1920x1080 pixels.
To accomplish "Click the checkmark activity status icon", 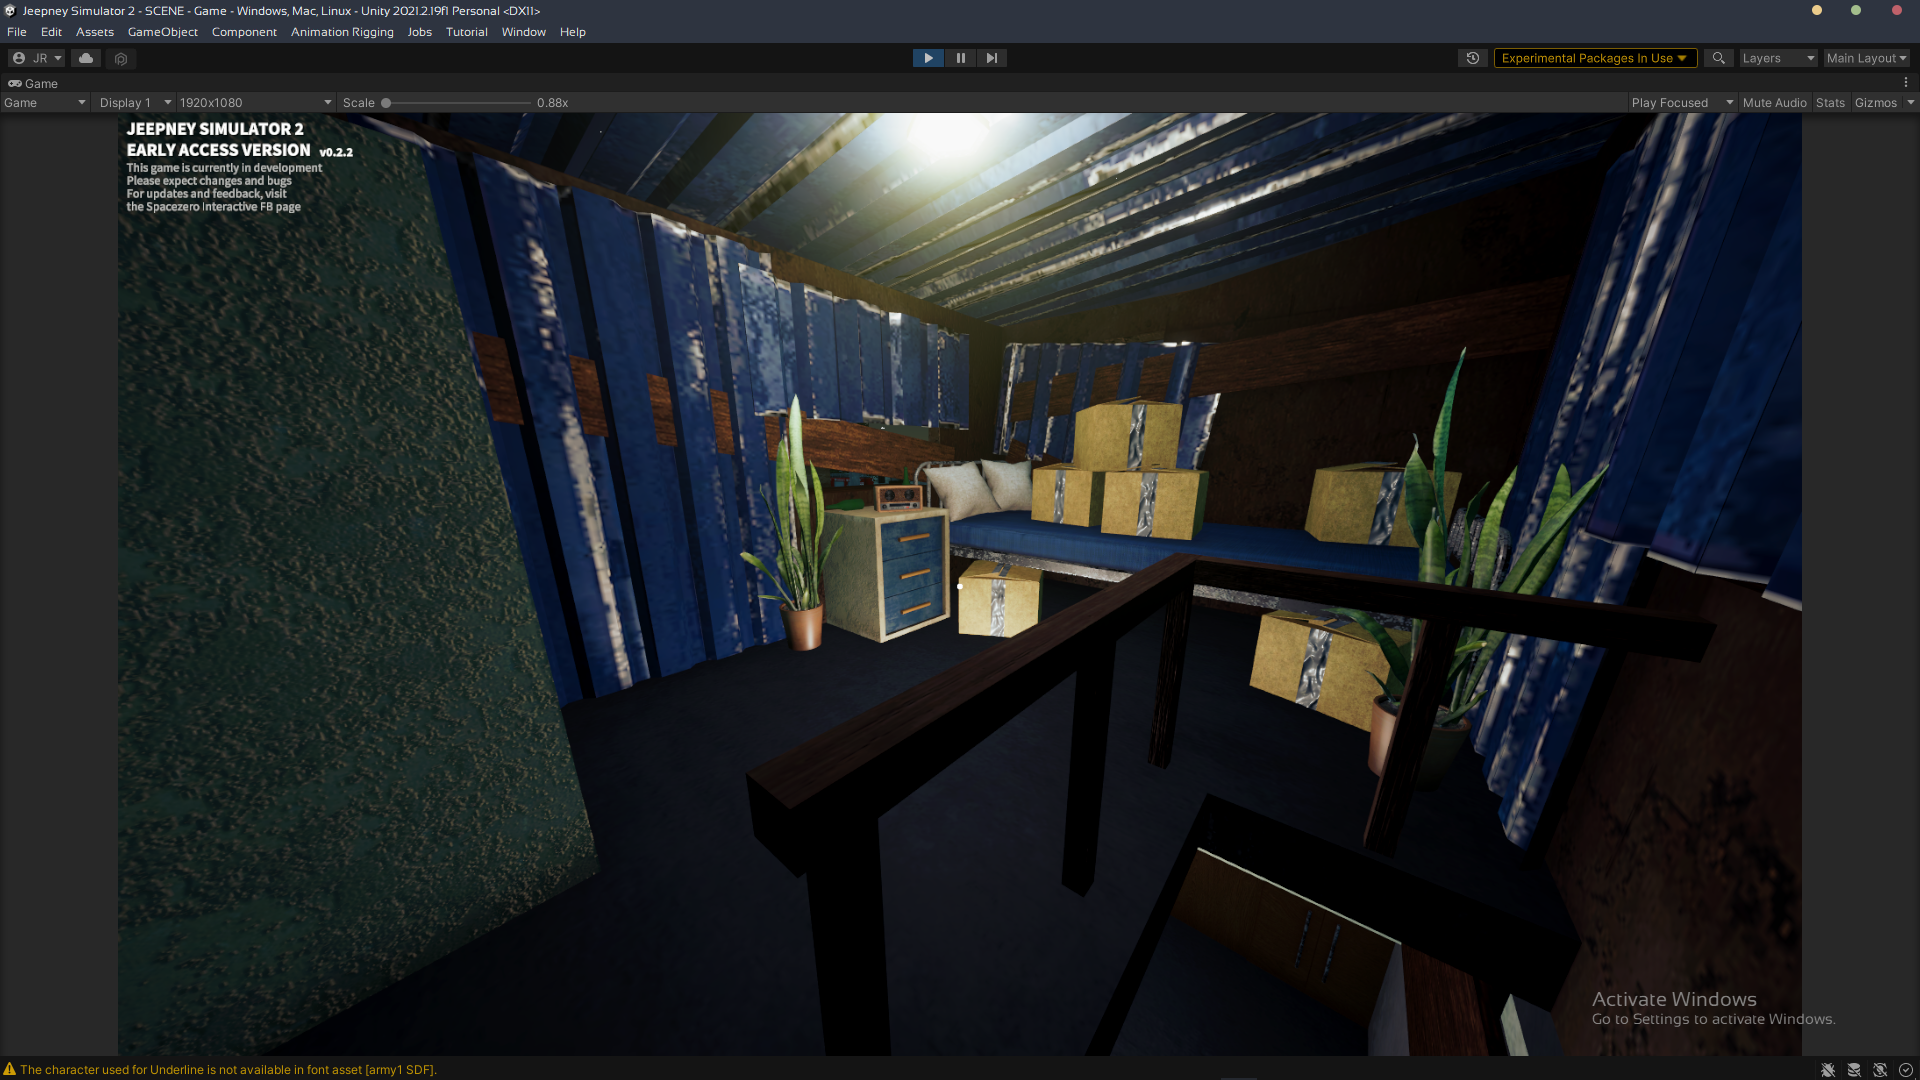I will pos(1906,1070).
